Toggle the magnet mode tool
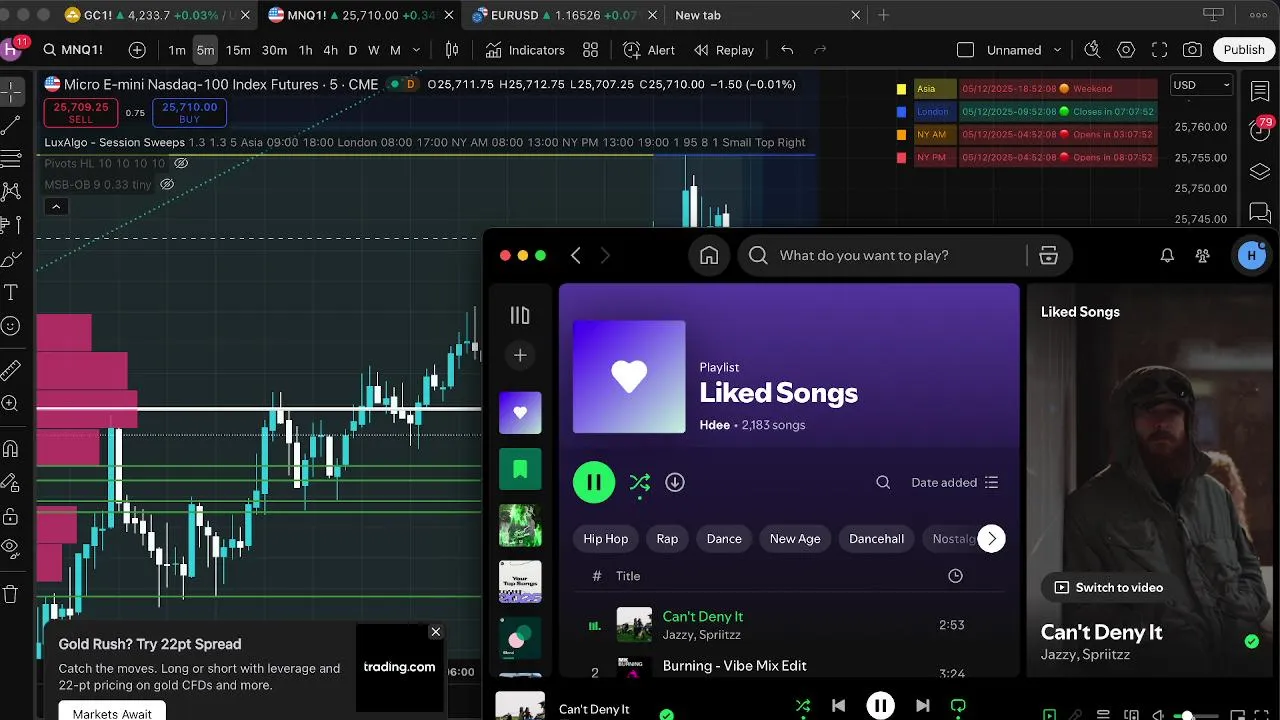The height and width of the screenshot is (720, 1280). click(11, 449)
